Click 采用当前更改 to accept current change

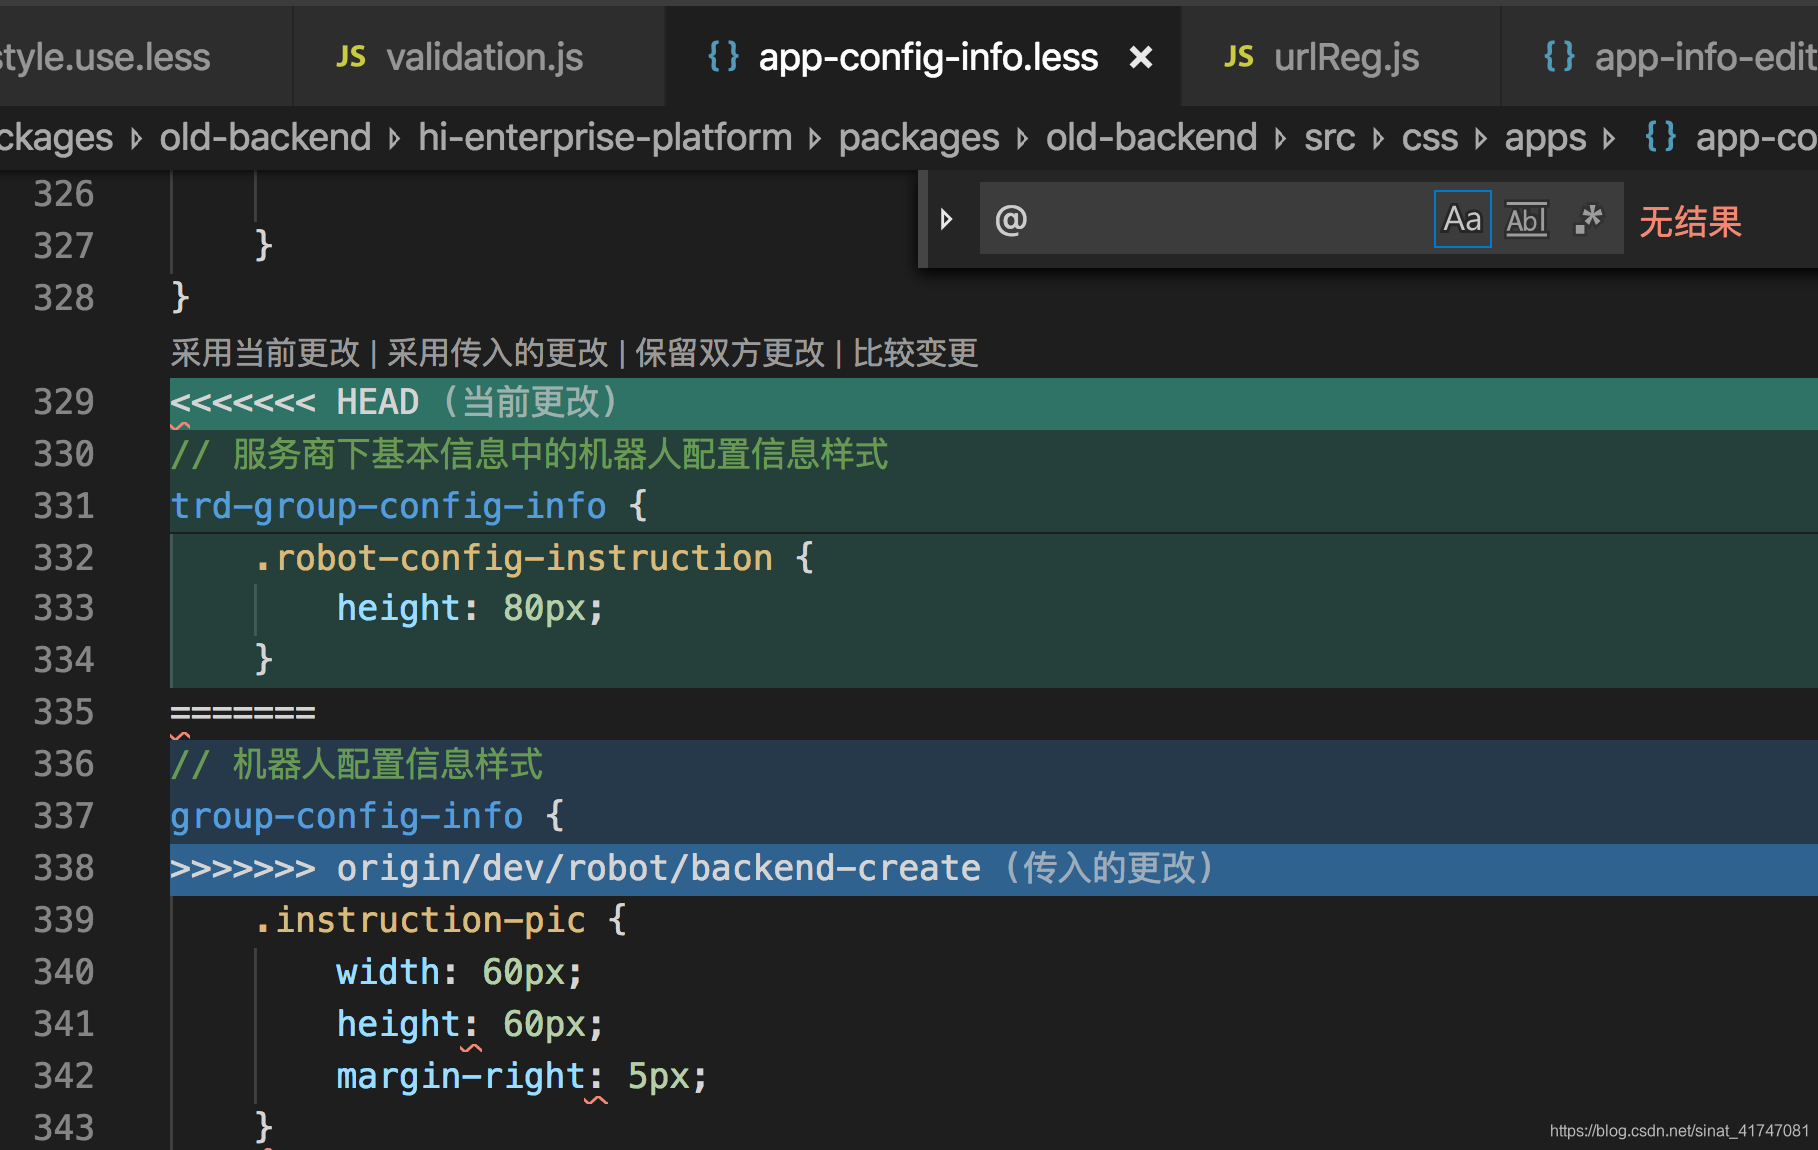tap(265, 352)
